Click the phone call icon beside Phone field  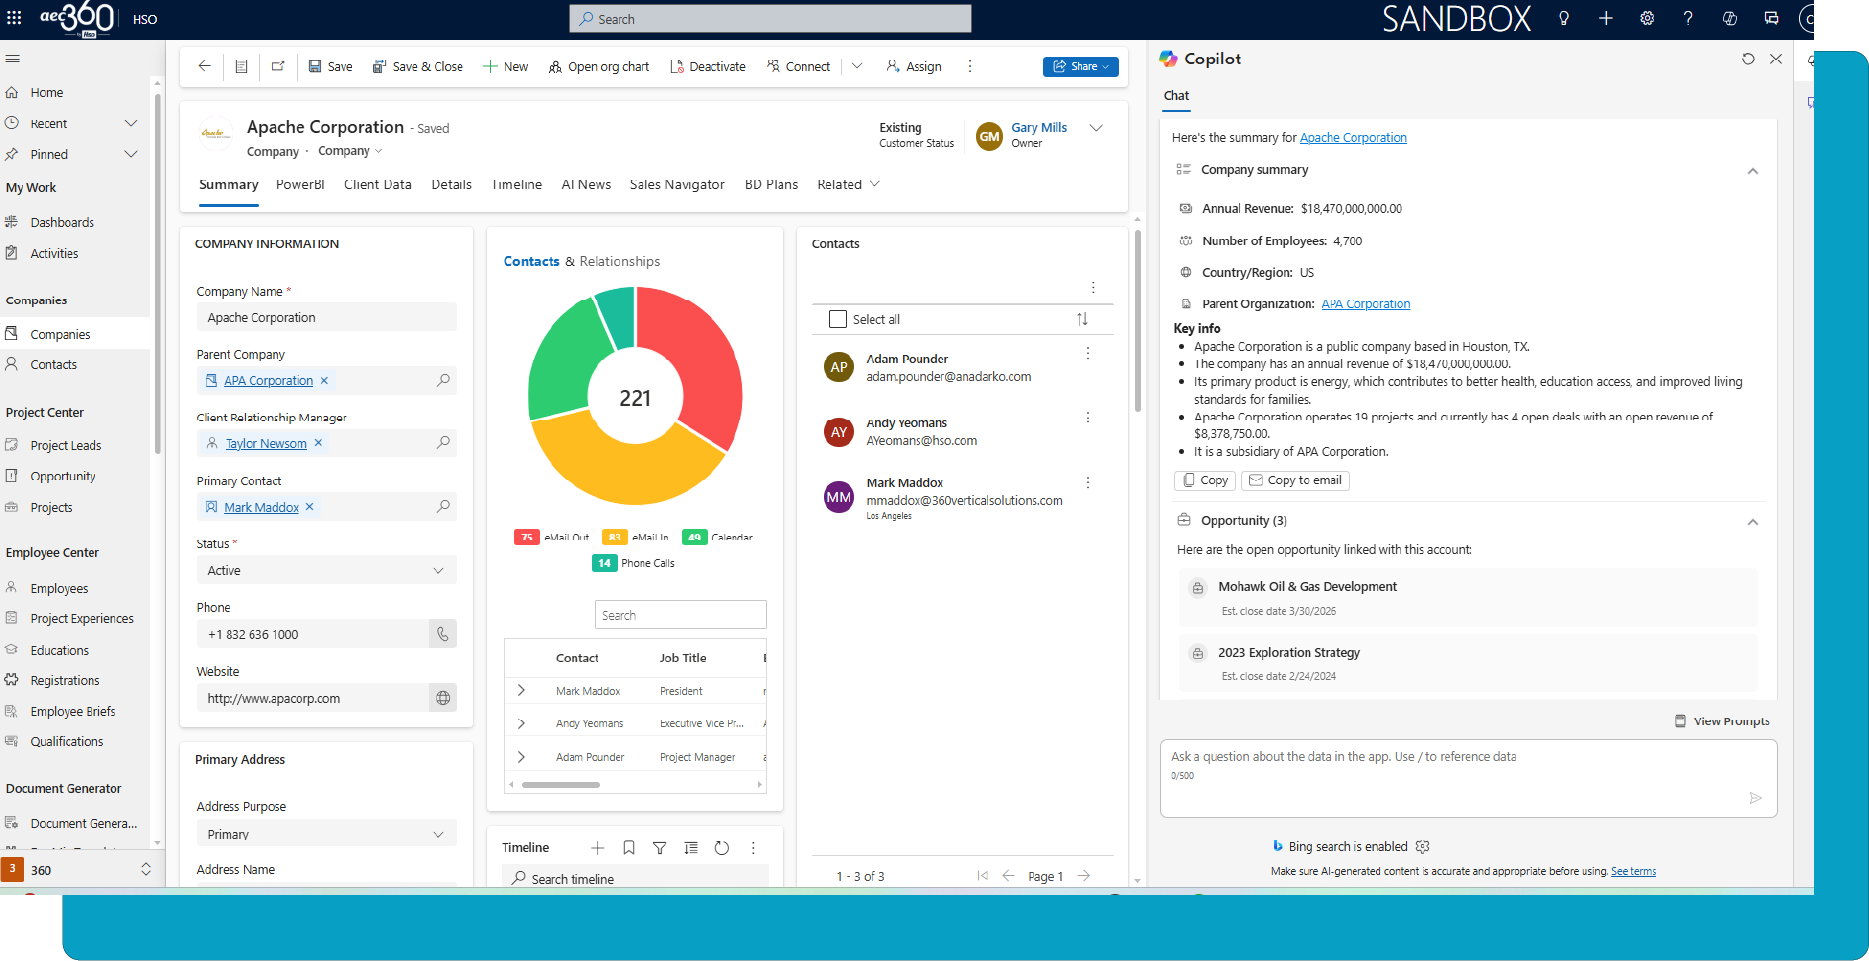(x=443, y=634)
